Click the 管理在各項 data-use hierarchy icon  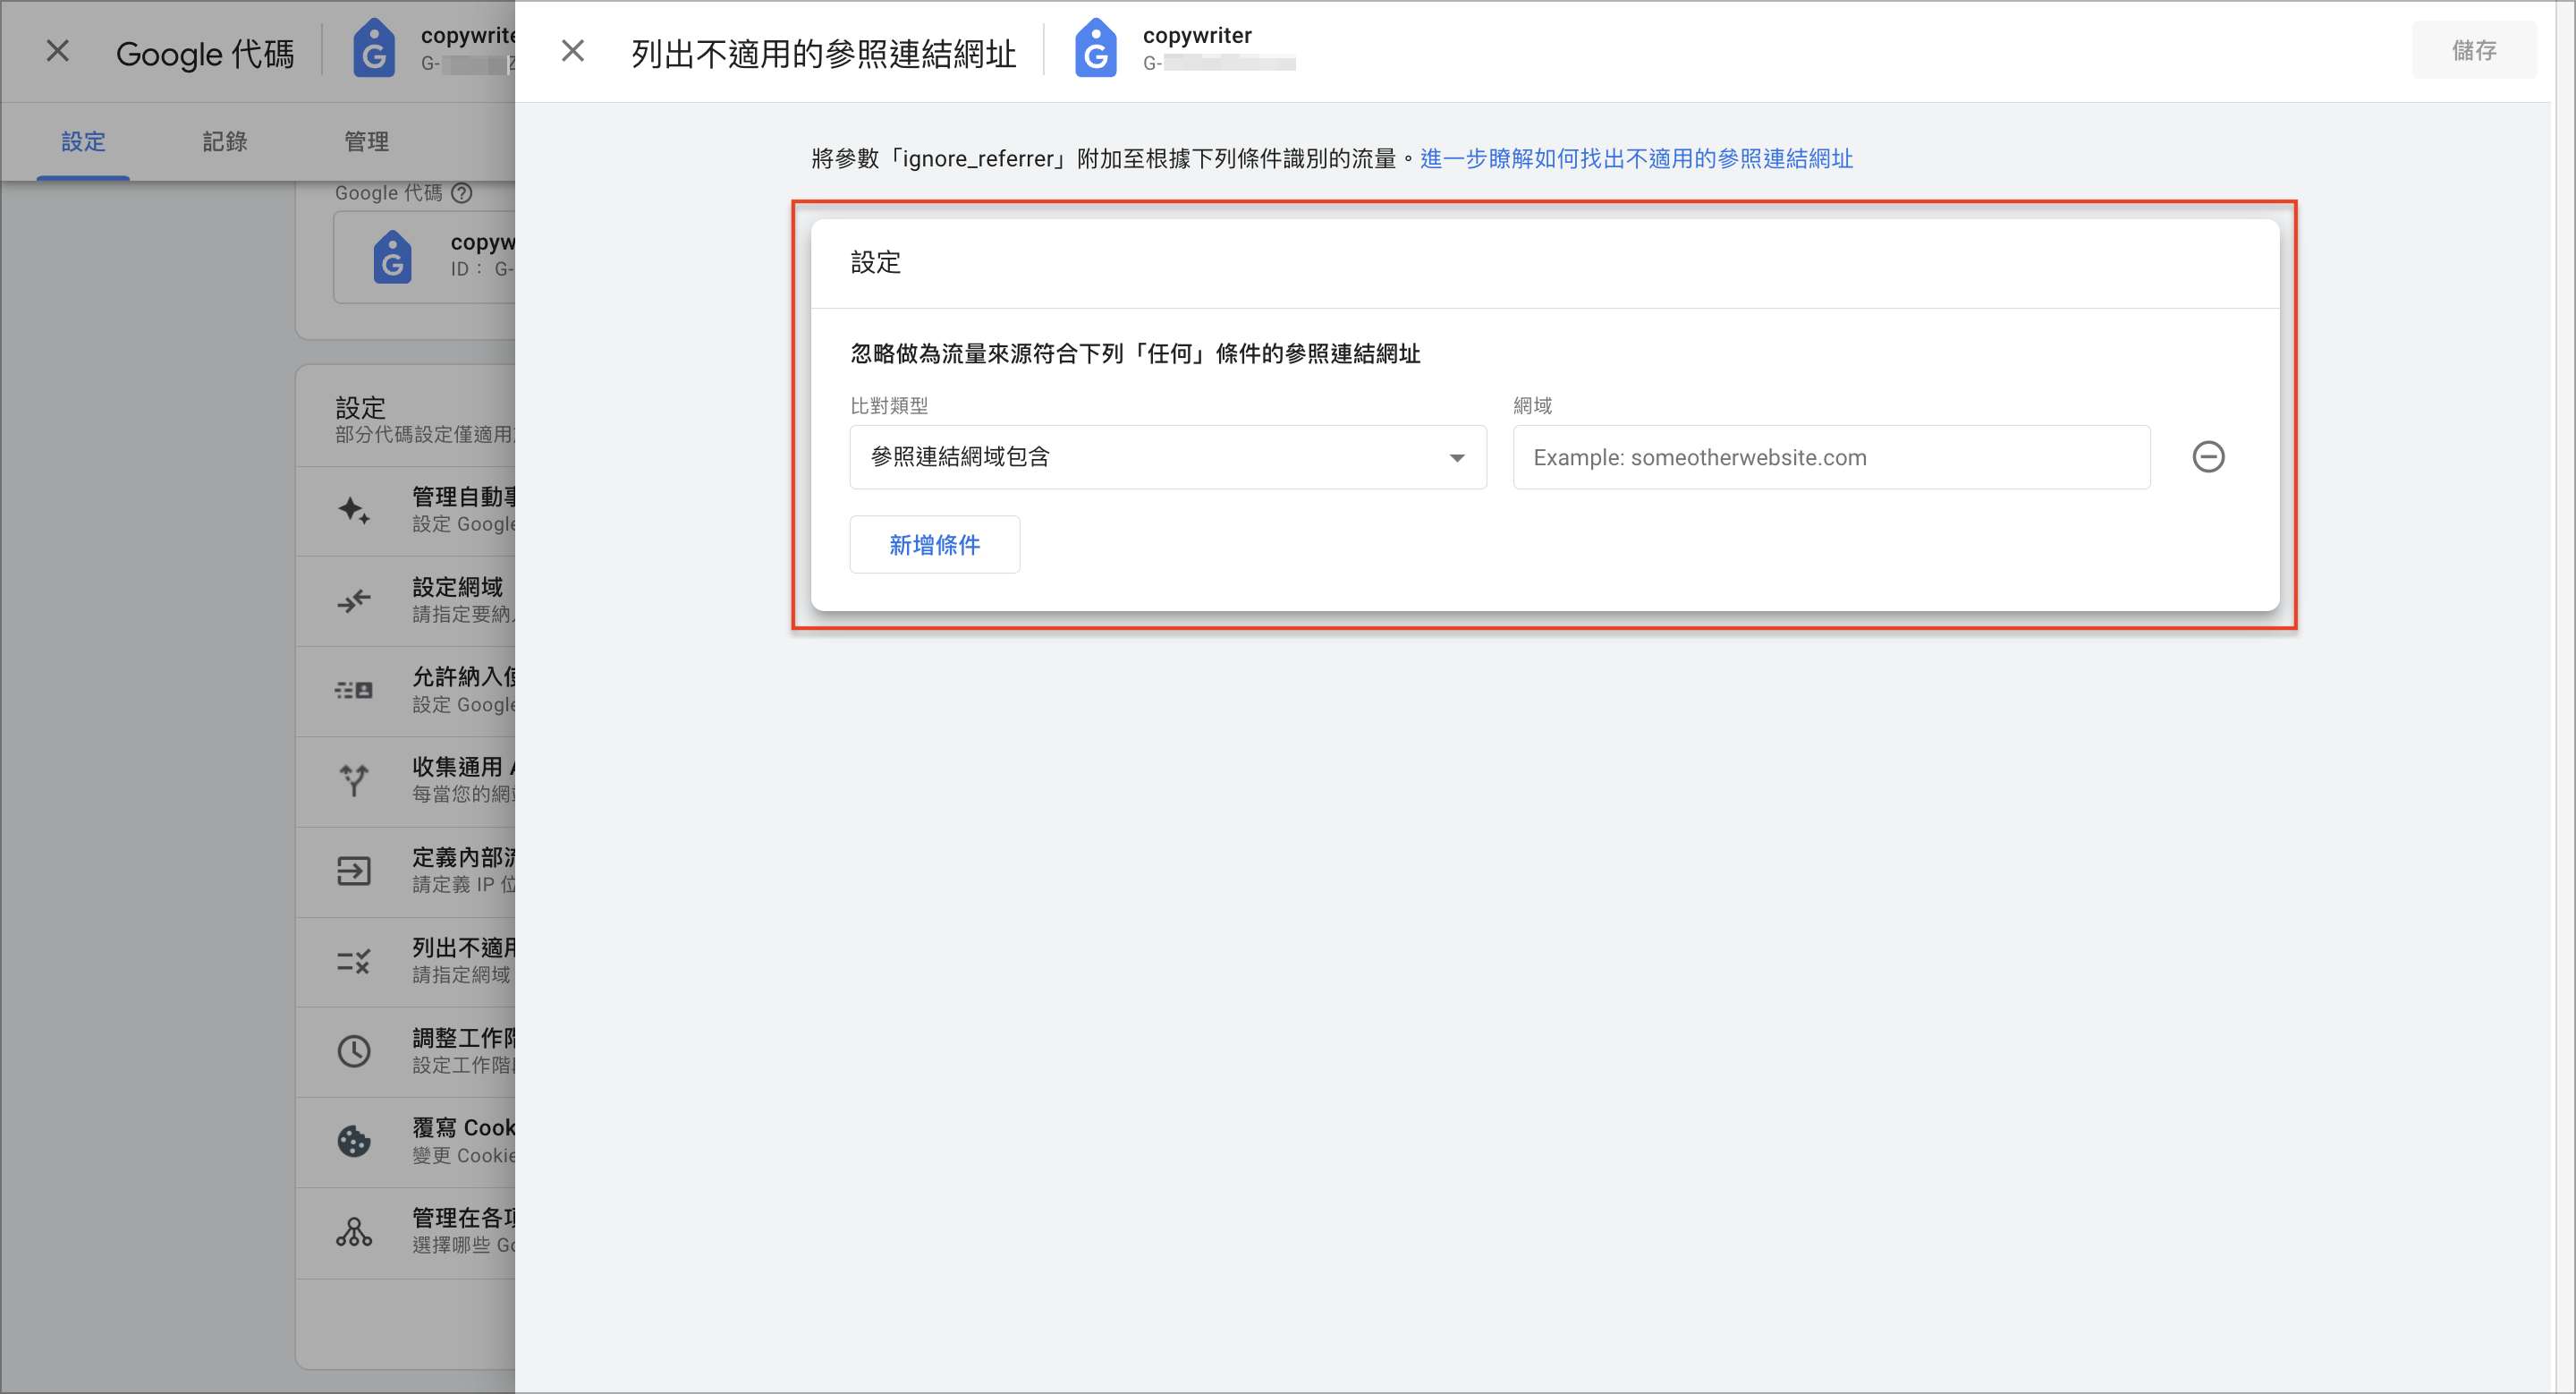pos(354,1232)
